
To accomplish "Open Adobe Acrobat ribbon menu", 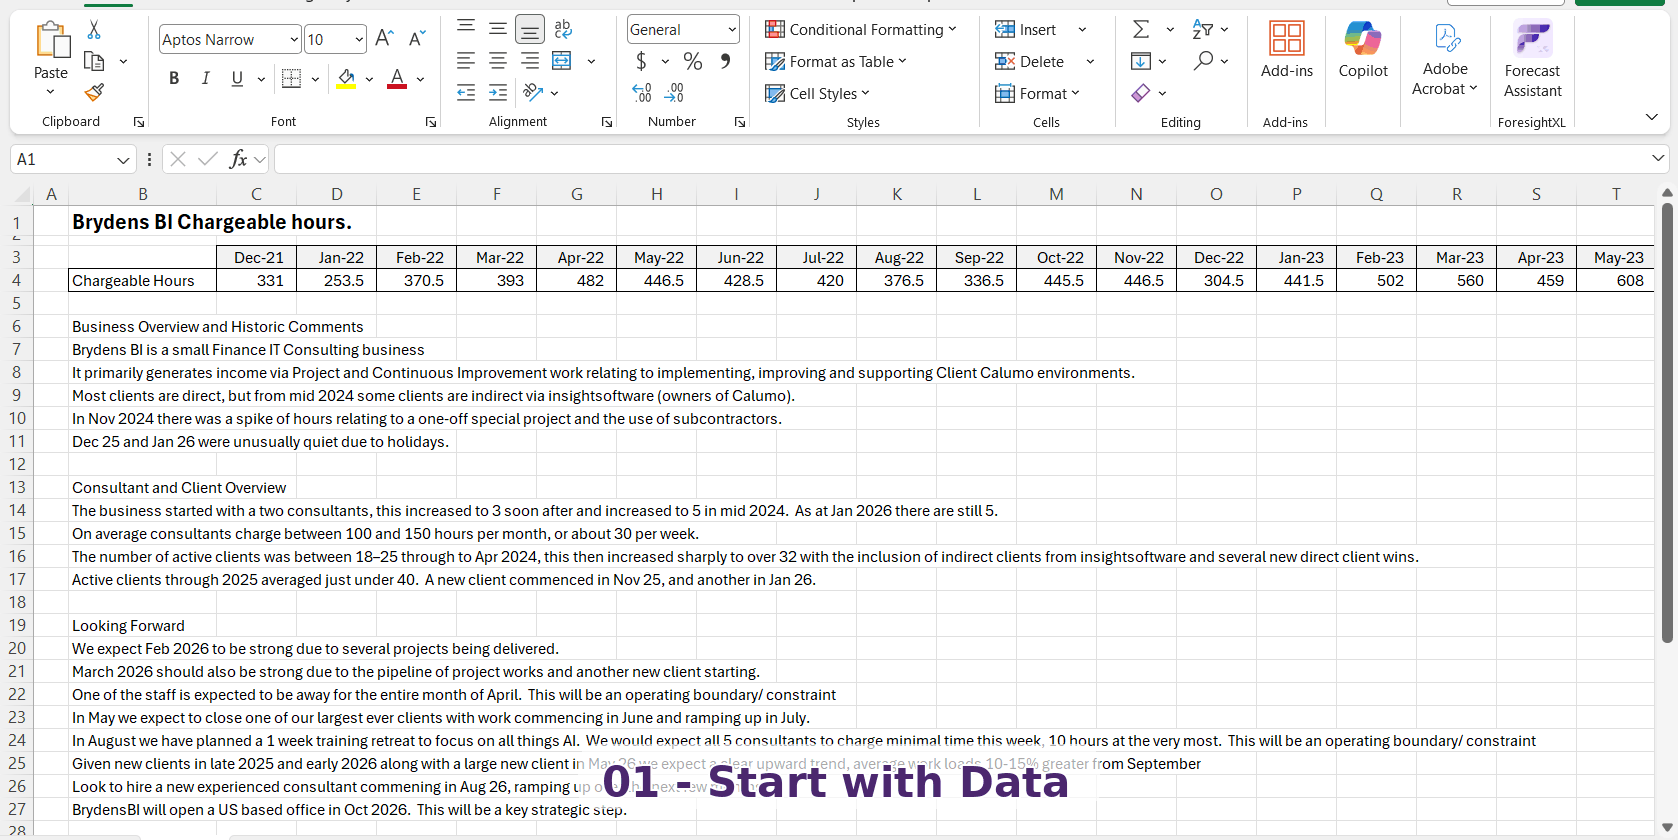I will point(1445,59).
